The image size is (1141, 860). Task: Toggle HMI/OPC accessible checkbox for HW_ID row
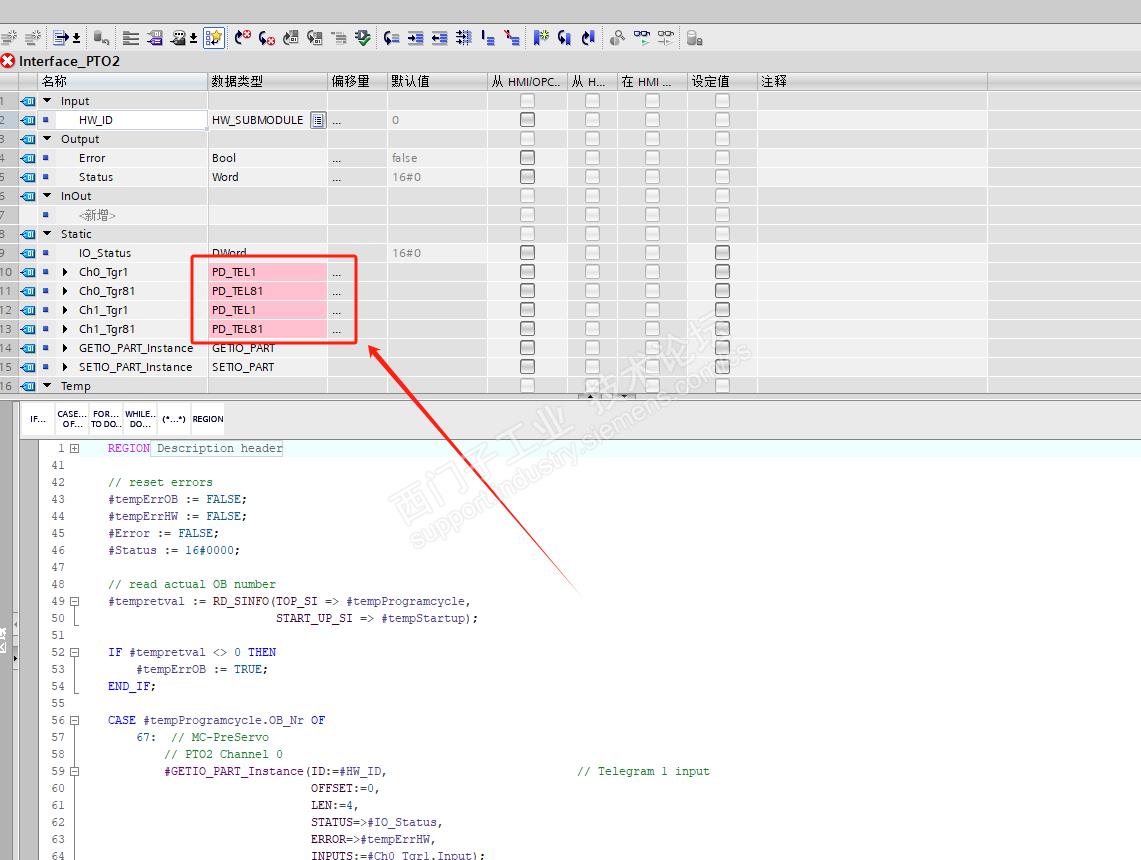tap(527, 120)
